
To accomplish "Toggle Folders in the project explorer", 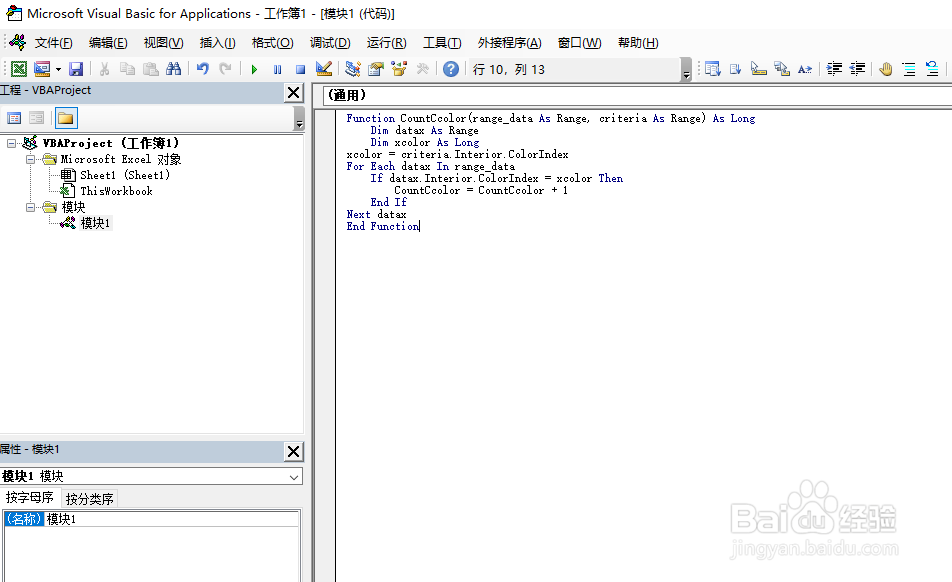I will [x=66, y=118].
